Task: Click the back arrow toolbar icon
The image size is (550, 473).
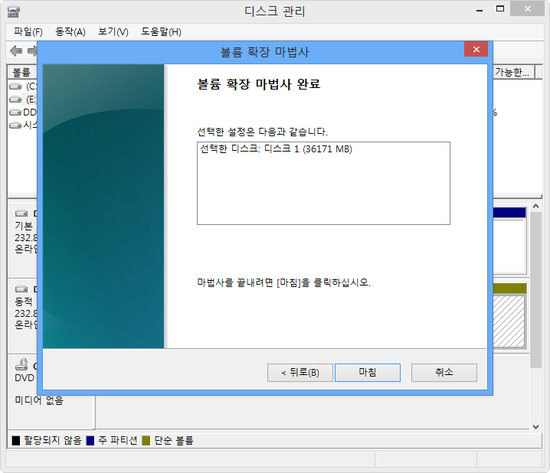Action: click(x=16, y=51)
